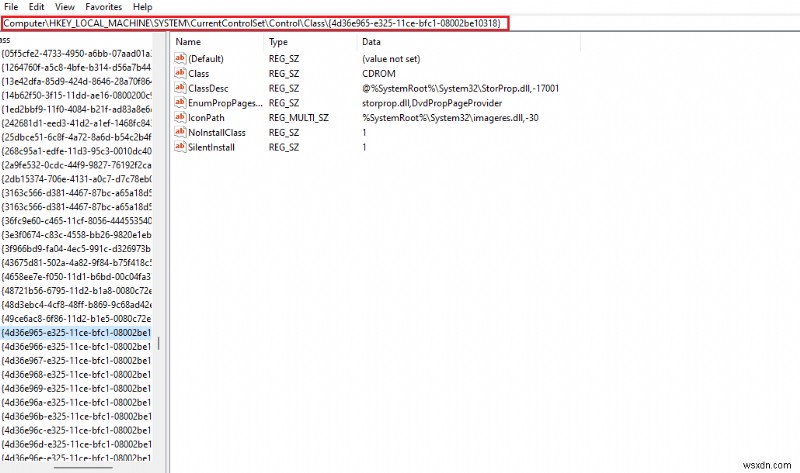This screenshot has height=473, width=800.
Task: Select the {1ed2bbf9-11f0-4084 key
Action: point(76,109)
